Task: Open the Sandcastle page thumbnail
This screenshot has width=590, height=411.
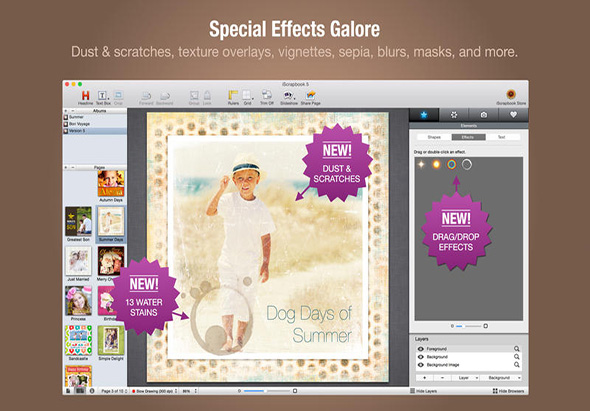Action: (78, 340)
